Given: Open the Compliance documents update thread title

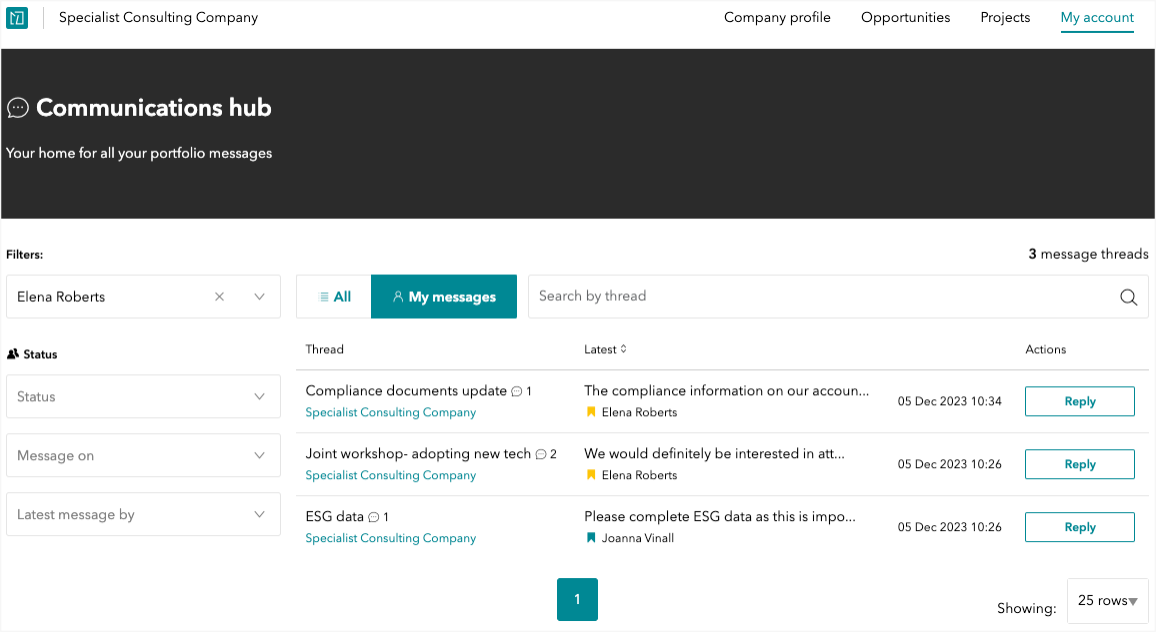Looking at the screenshot, I should 406,391.
